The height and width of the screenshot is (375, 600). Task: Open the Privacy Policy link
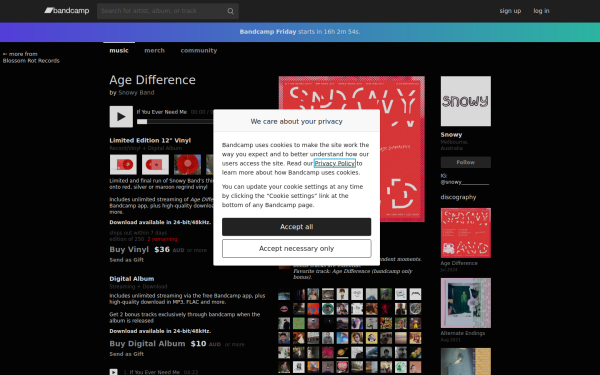[335, 163]
